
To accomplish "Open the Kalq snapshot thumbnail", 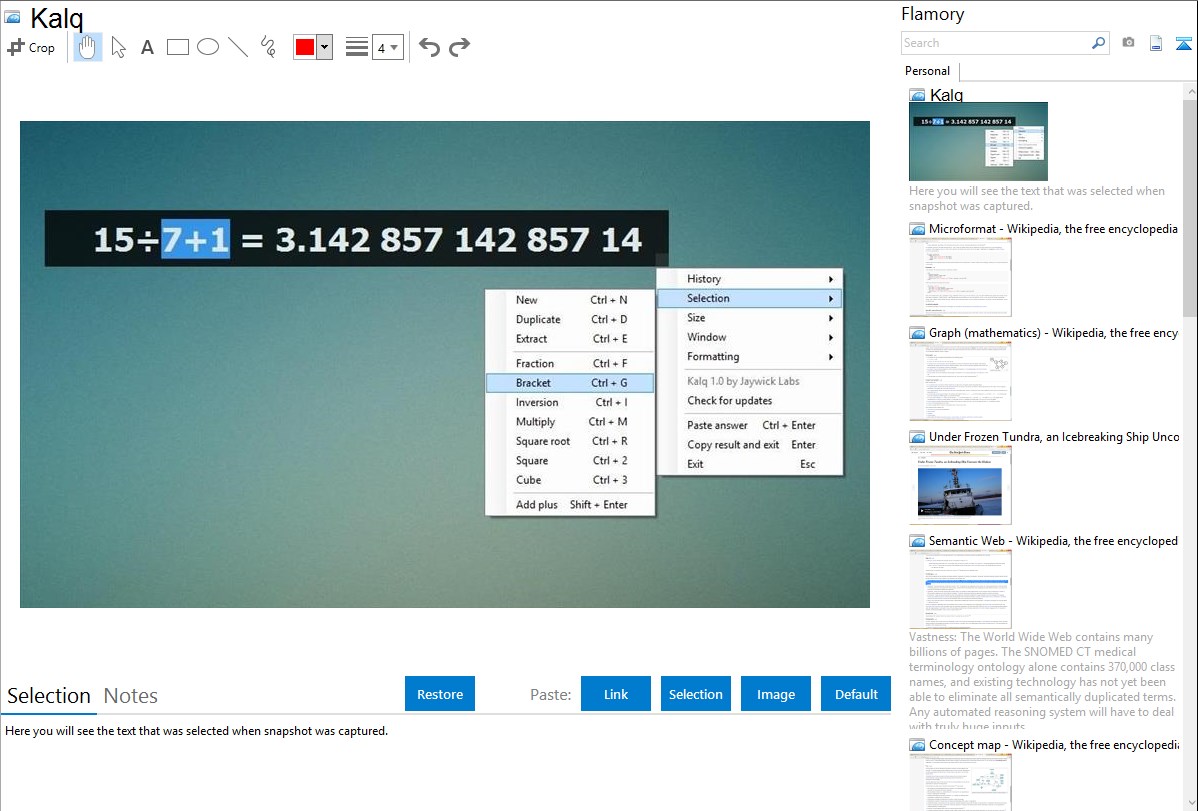I will point(978,141).
